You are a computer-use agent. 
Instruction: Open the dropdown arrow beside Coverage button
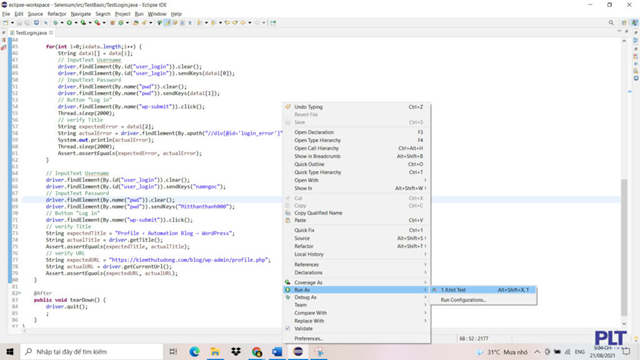pos(90,23)
